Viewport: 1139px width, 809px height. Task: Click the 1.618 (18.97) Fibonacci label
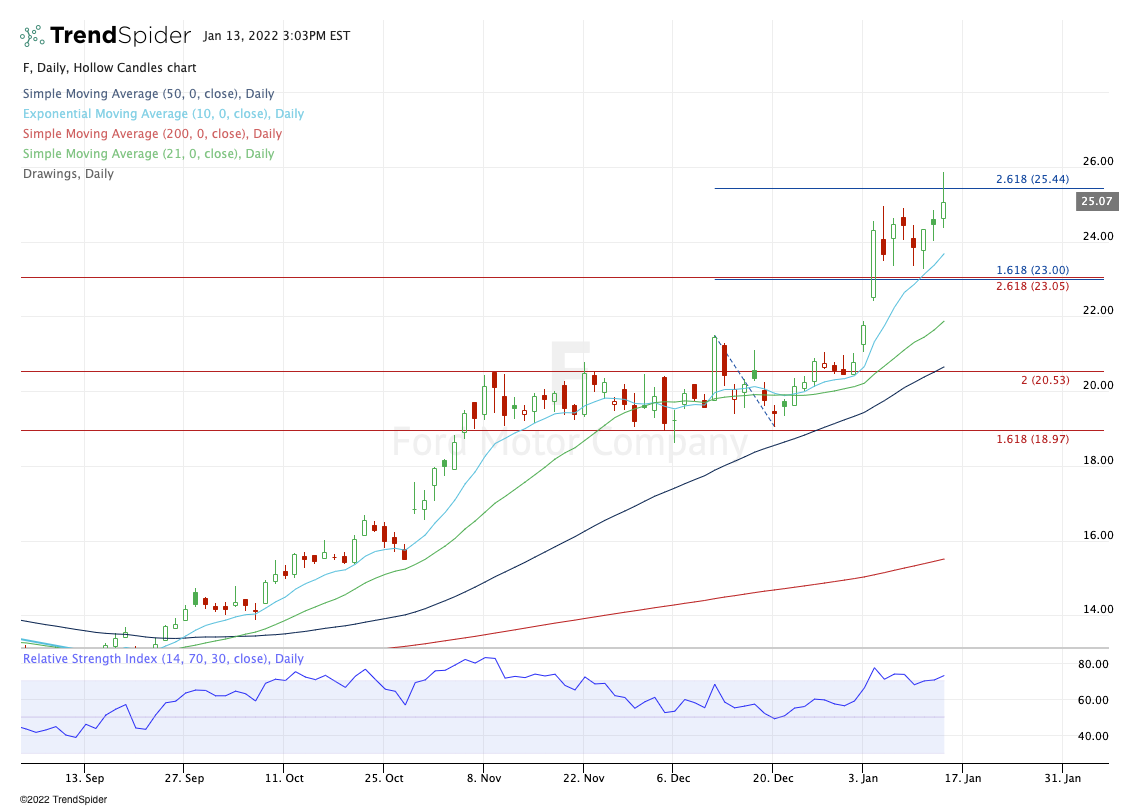(1032, 439)
